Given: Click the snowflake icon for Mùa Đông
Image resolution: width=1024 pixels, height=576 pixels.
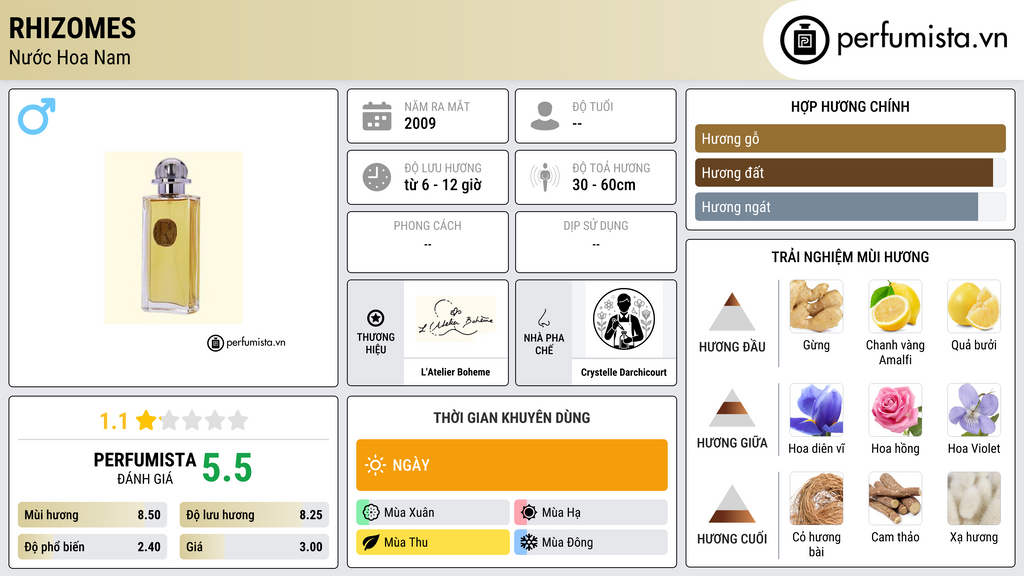Looking at the screenshot, I should 529,542.
